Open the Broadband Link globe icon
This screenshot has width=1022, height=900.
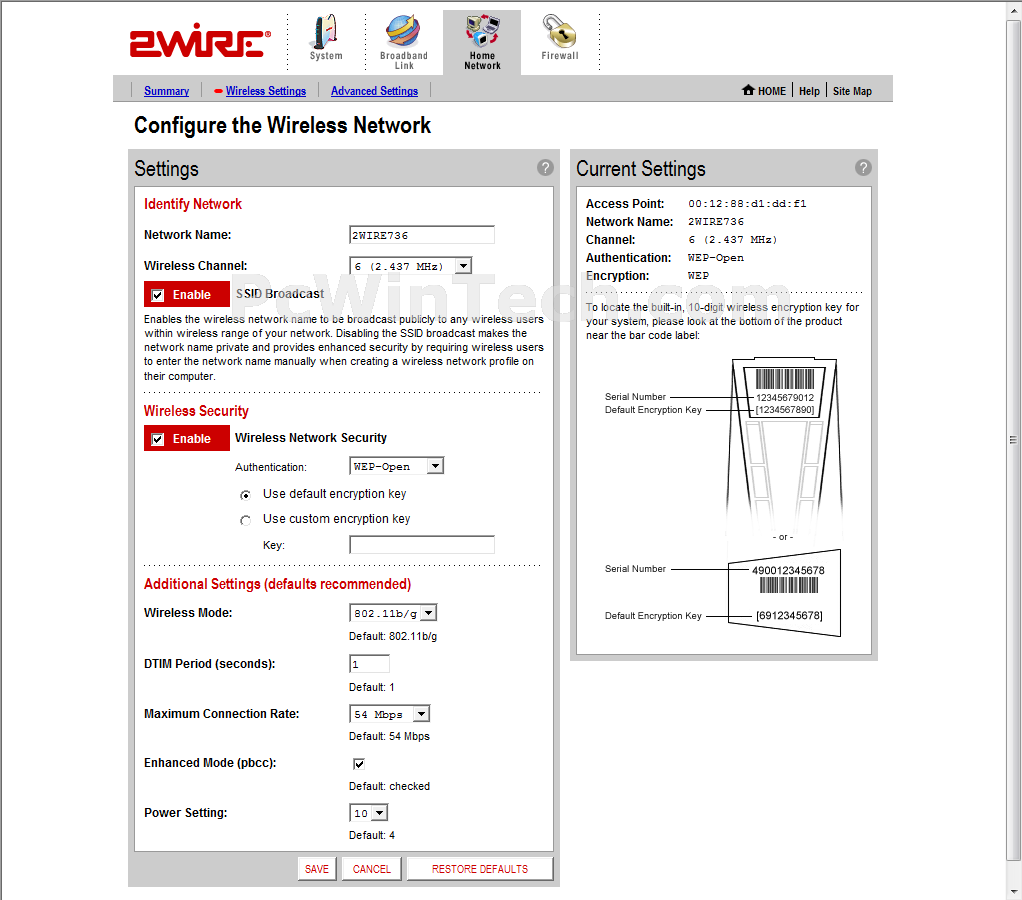tap(403, 31)
